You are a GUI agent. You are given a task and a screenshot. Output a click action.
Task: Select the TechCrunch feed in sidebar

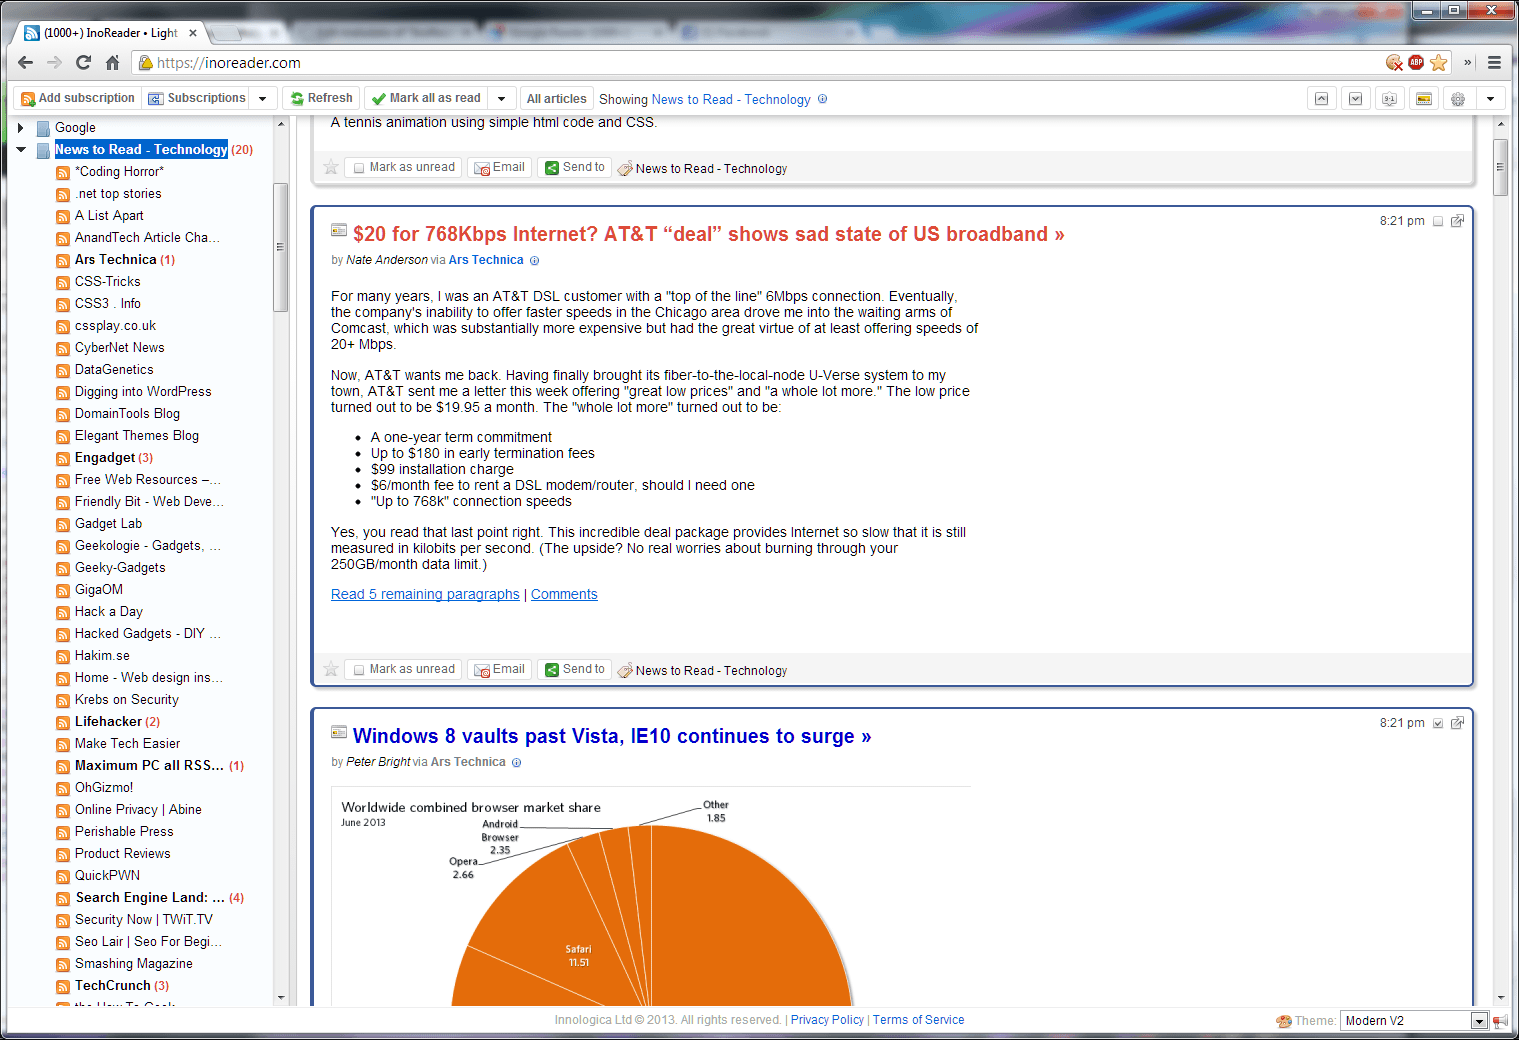click(113, 986)
